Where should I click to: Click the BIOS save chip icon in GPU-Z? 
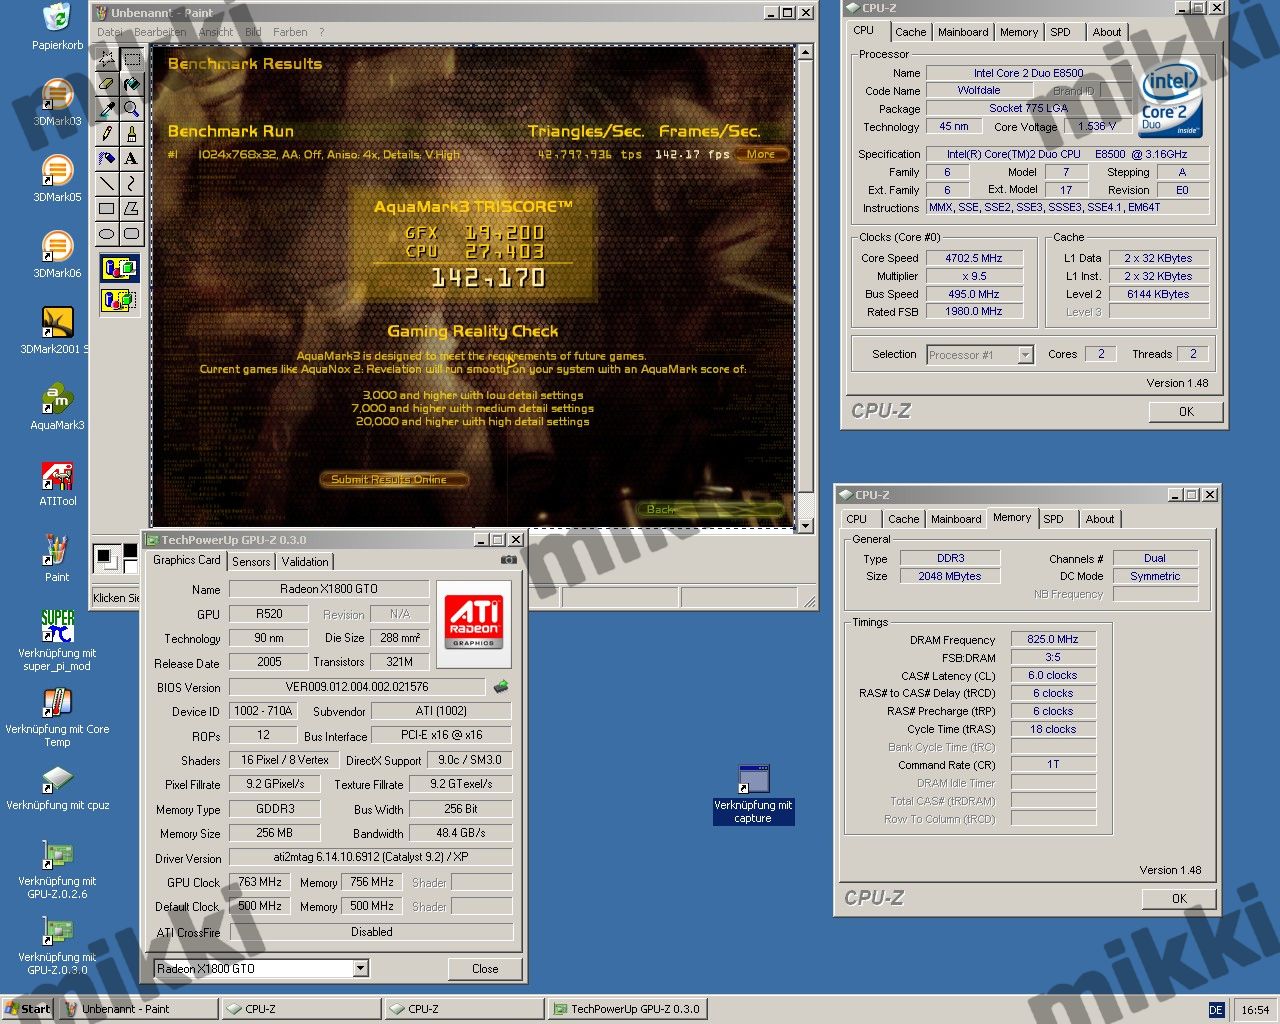[x=501, y=686]
